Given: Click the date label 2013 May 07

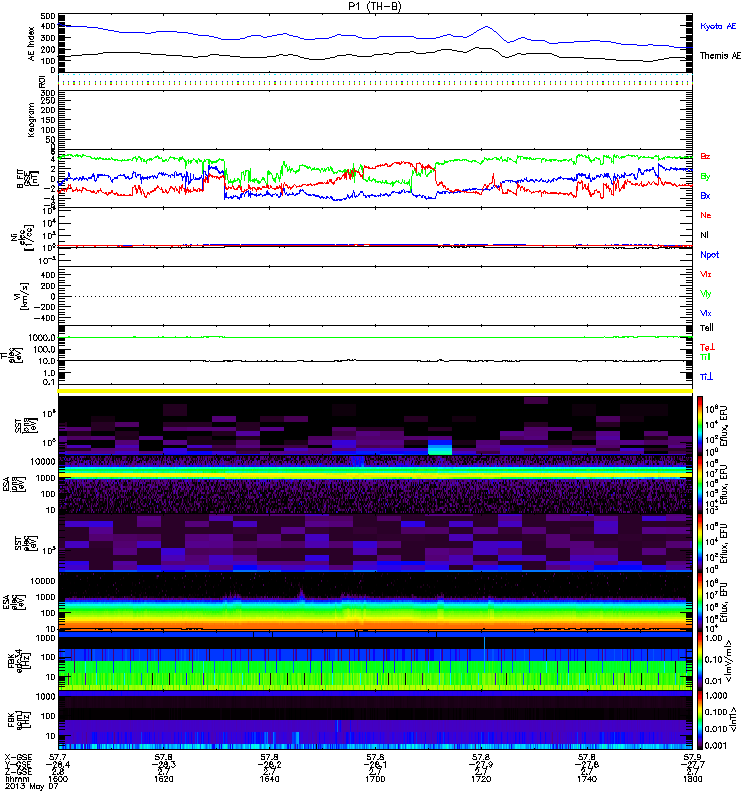Looking at the screenshot, I should pyautogui.click(x=32, y=786).
